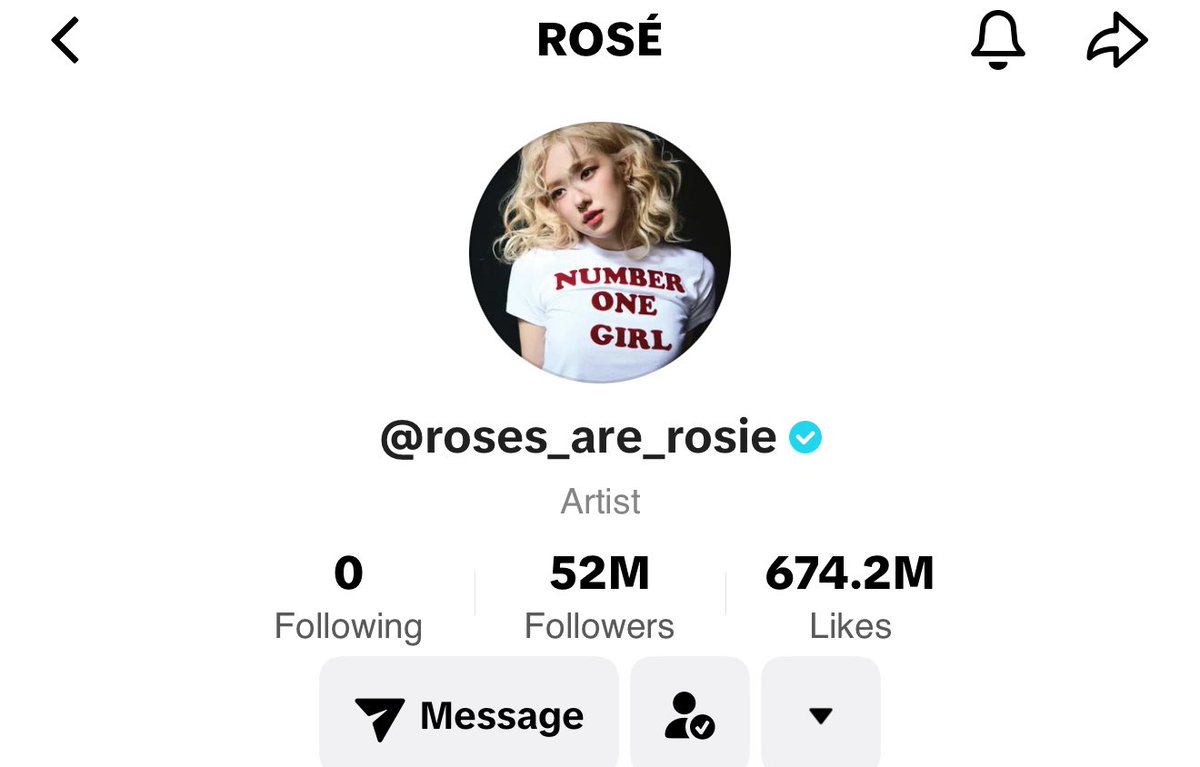
Task: Click the Message button text
Action: pos(502,716)
